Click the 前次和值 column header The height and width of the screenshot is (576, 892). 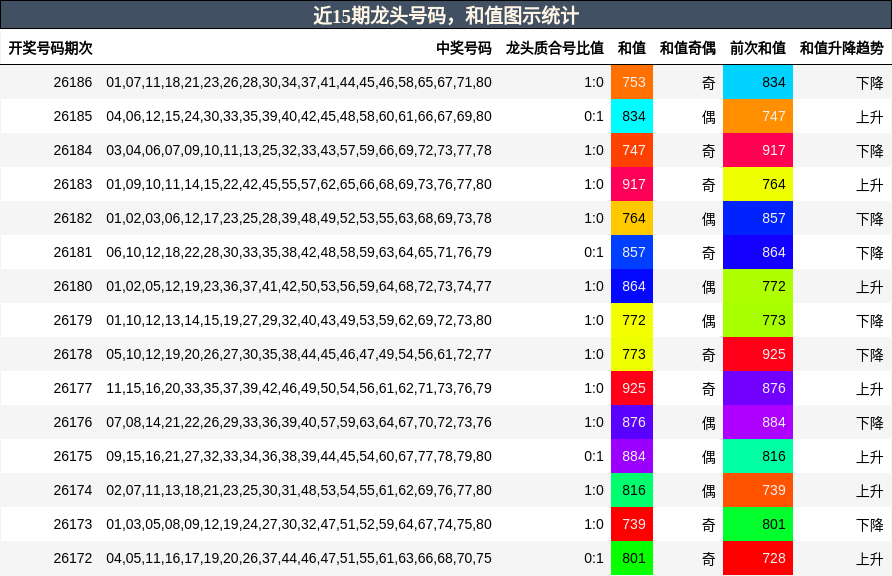pyautogui.click(x=758, y=48)
